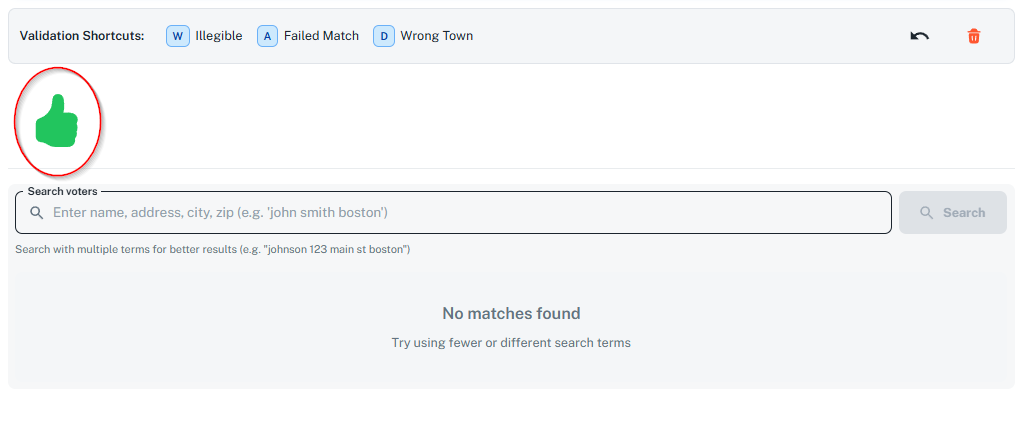The image size is (1023, 436).
Task: Click the undo arrow icon
Action: (919, 36)
